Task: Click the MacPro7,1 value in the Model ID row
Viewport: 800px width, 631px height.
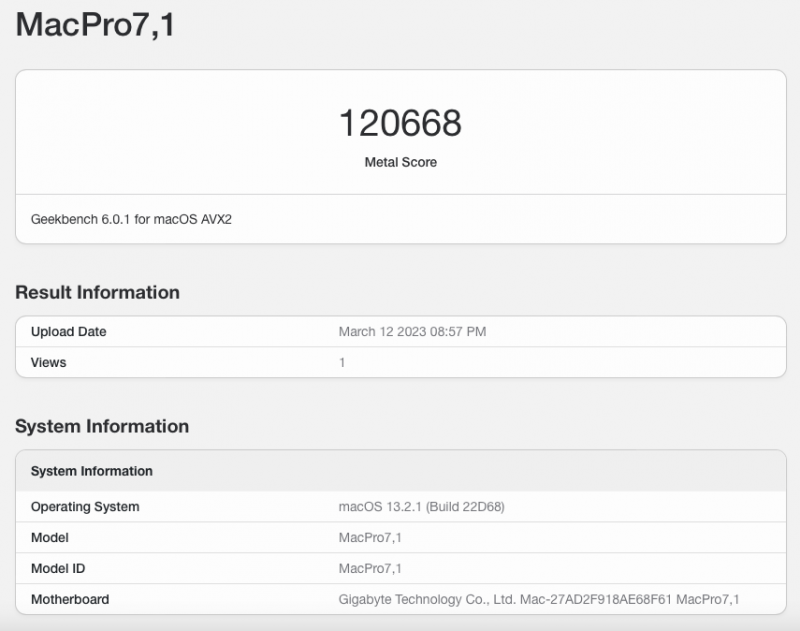Action: 370,568
